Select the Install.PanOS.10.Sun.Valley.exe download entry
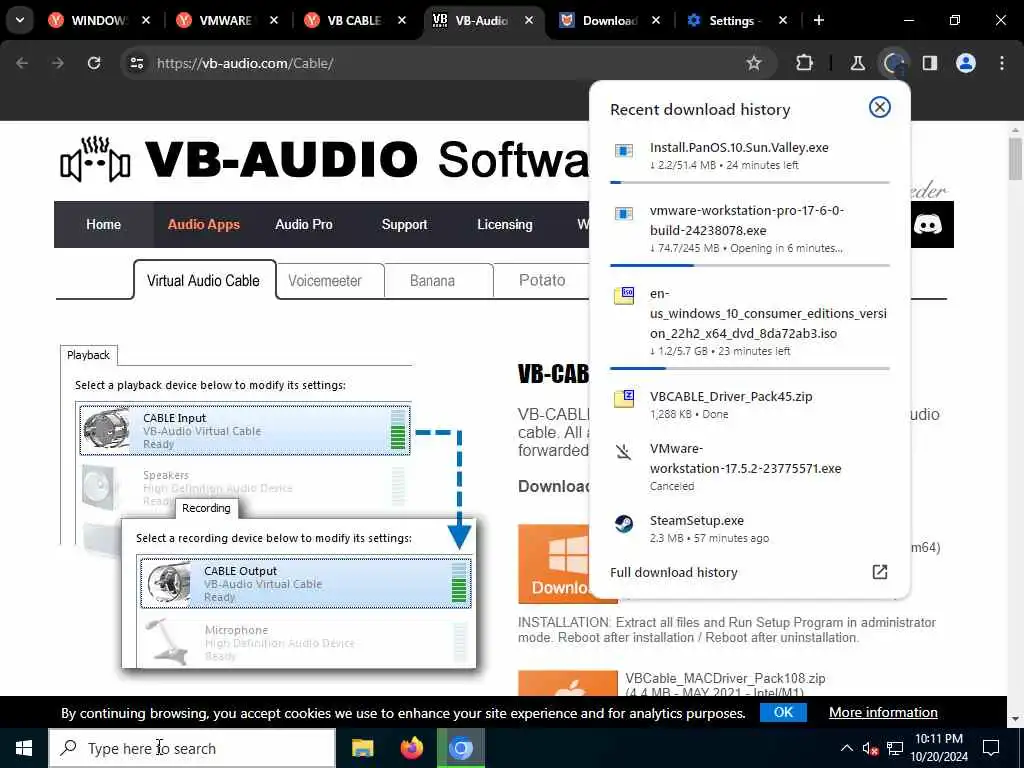Image resolution: width=1024 pixels, height=768 pixels. pyautogui.click(x=750, y=155)
